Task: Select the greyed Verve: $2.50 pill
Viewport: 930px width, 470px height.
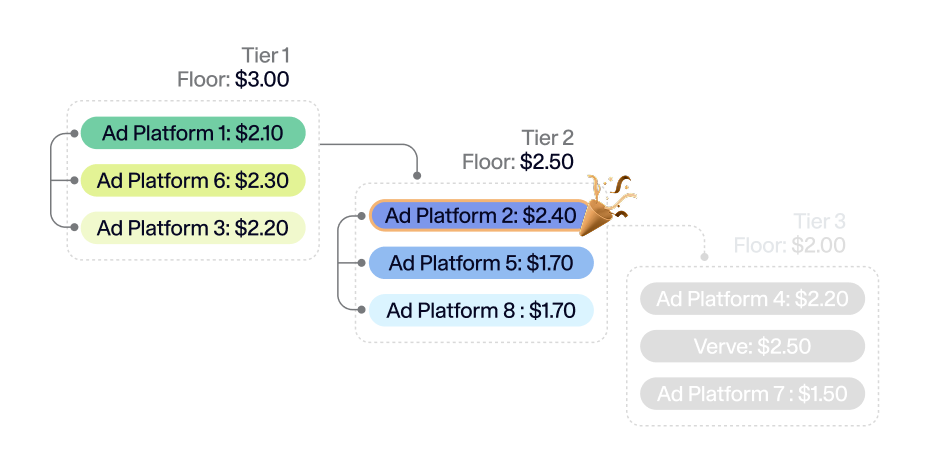Action: pyautogui.click(x=752, y=347)
